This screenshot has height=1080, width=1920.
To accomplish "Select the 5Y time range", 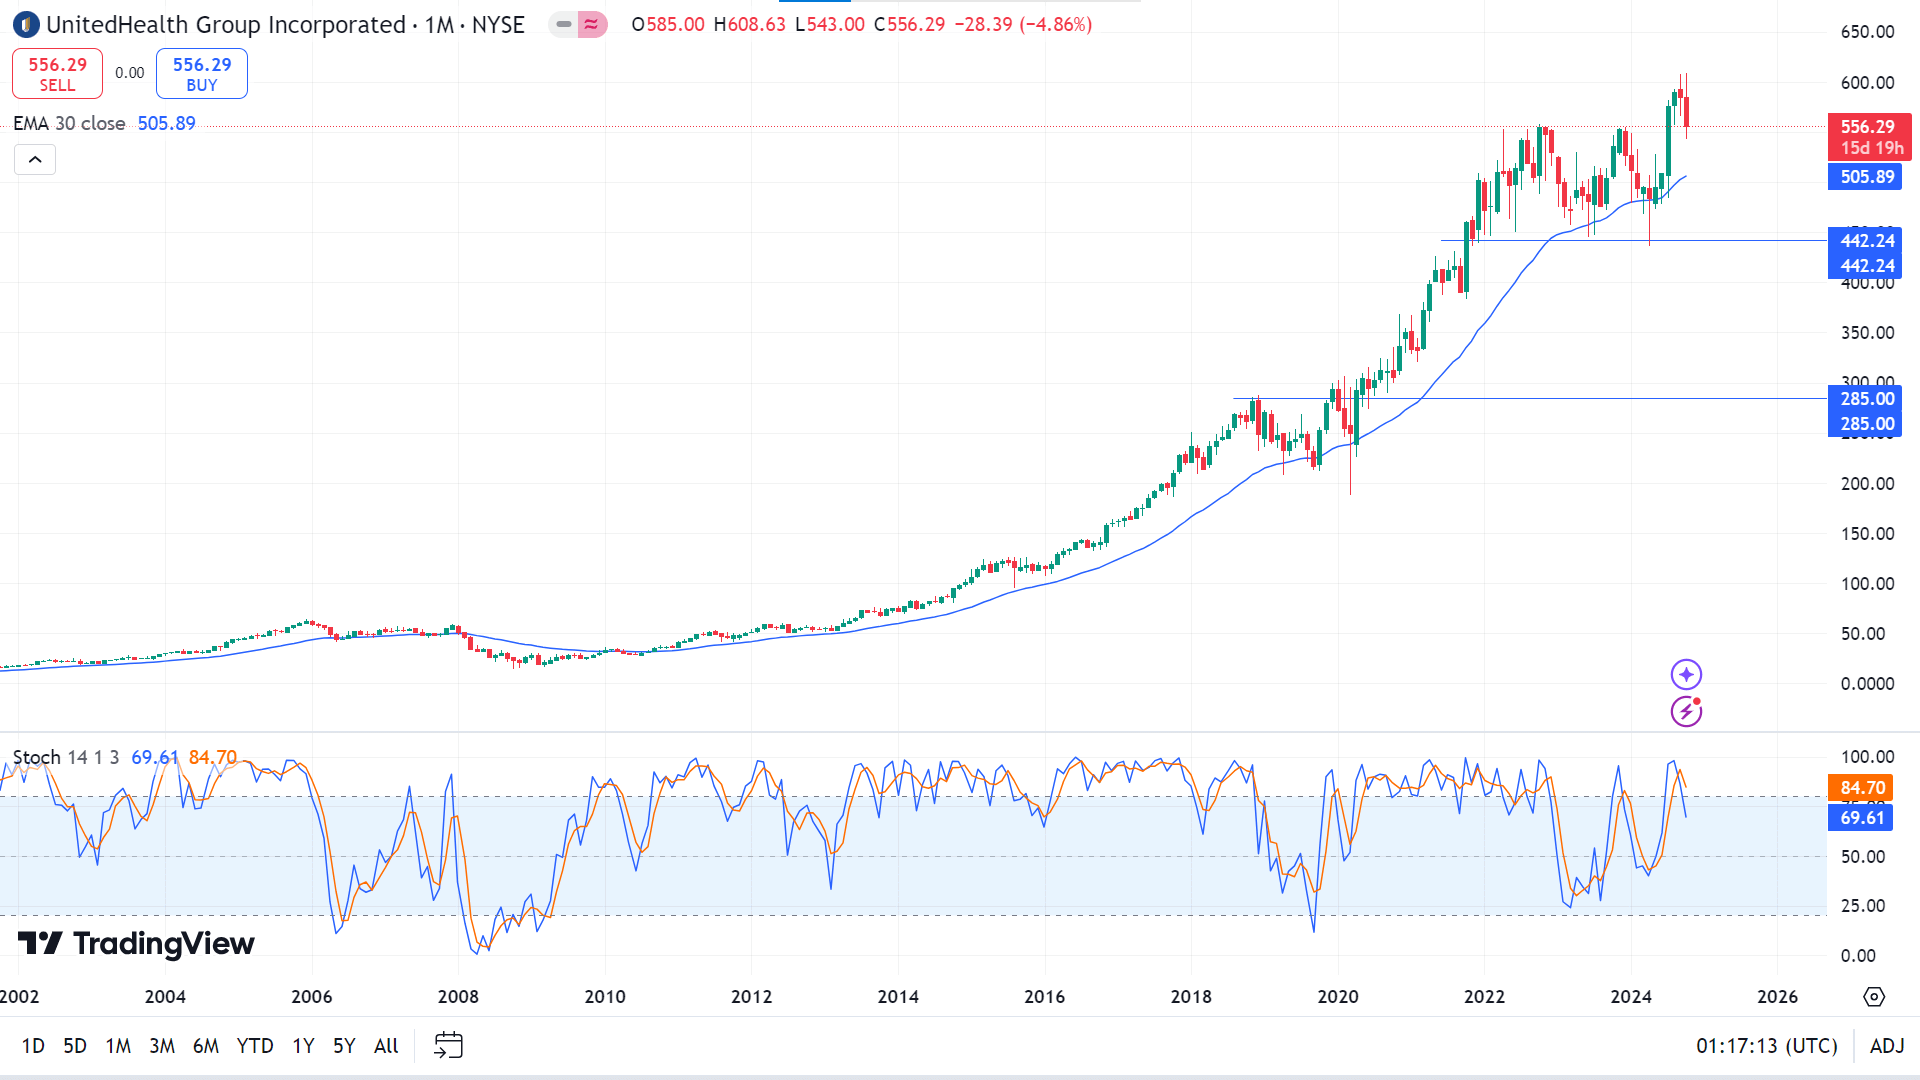I will point(344,1046).
